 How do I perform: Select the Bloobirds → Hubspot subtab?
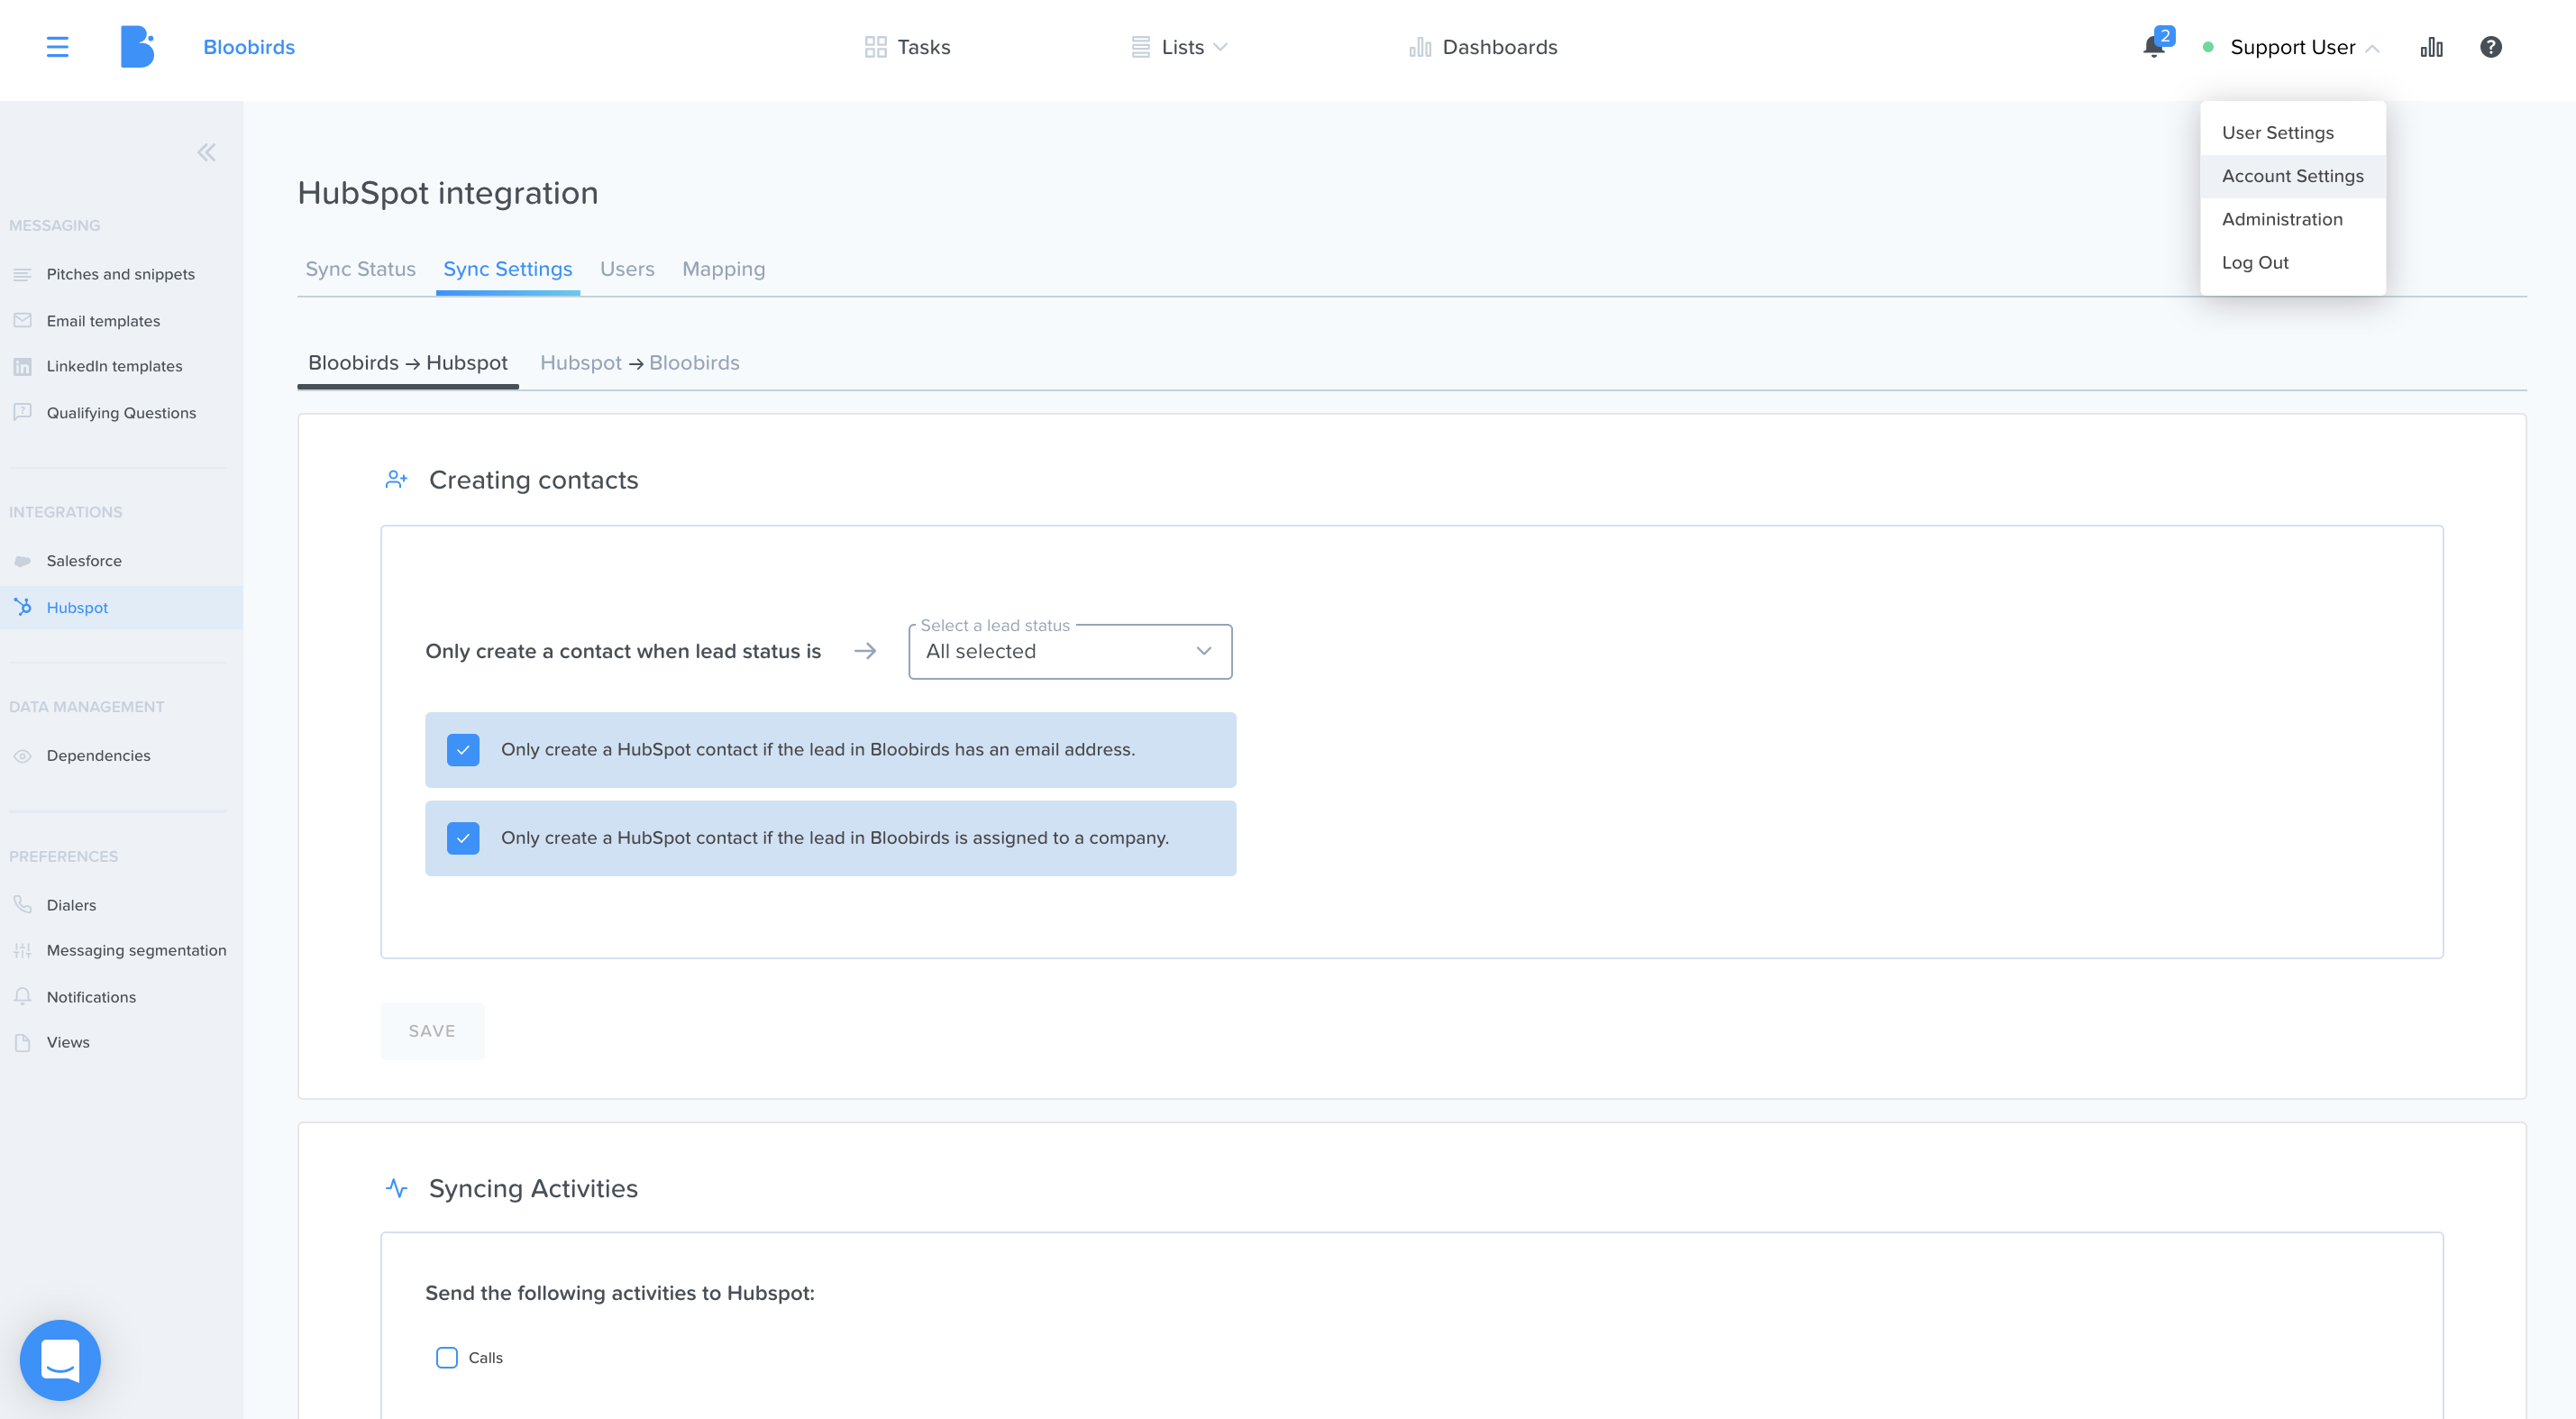coord(408,363)
